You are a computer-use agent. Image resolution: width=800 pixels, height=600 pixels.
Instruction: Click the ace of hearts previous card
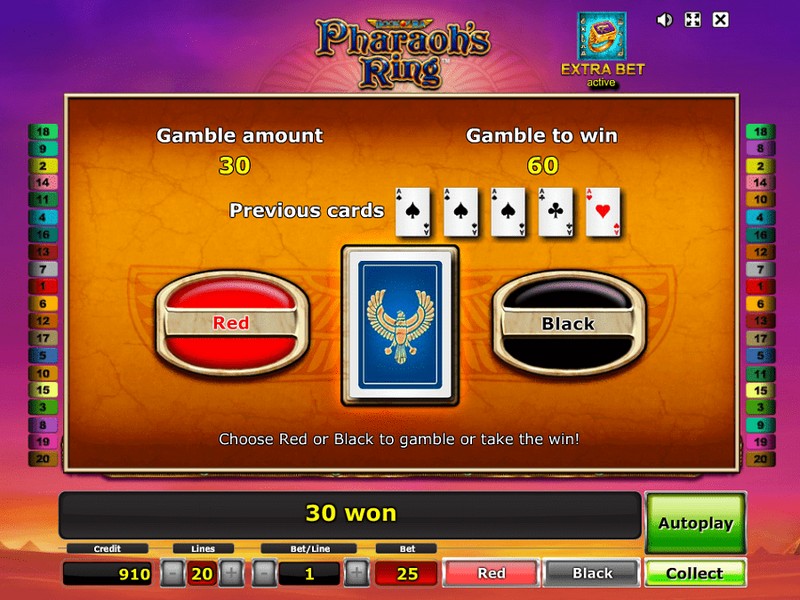[603, 212]
